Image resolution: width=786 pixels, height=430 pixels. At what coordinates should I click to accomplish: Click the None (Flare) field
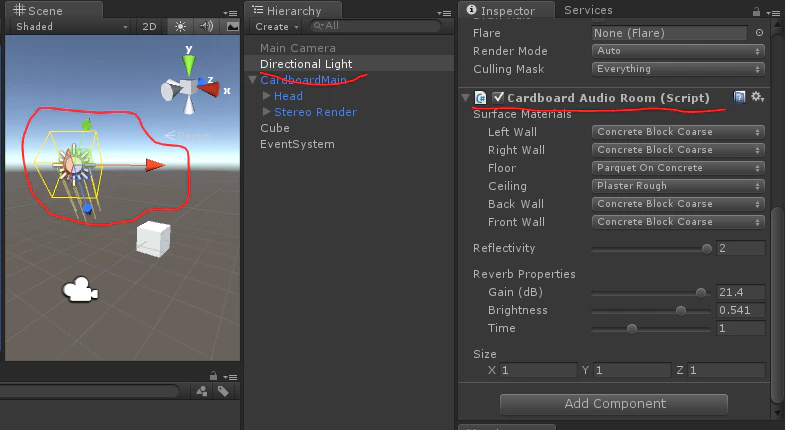669,33
